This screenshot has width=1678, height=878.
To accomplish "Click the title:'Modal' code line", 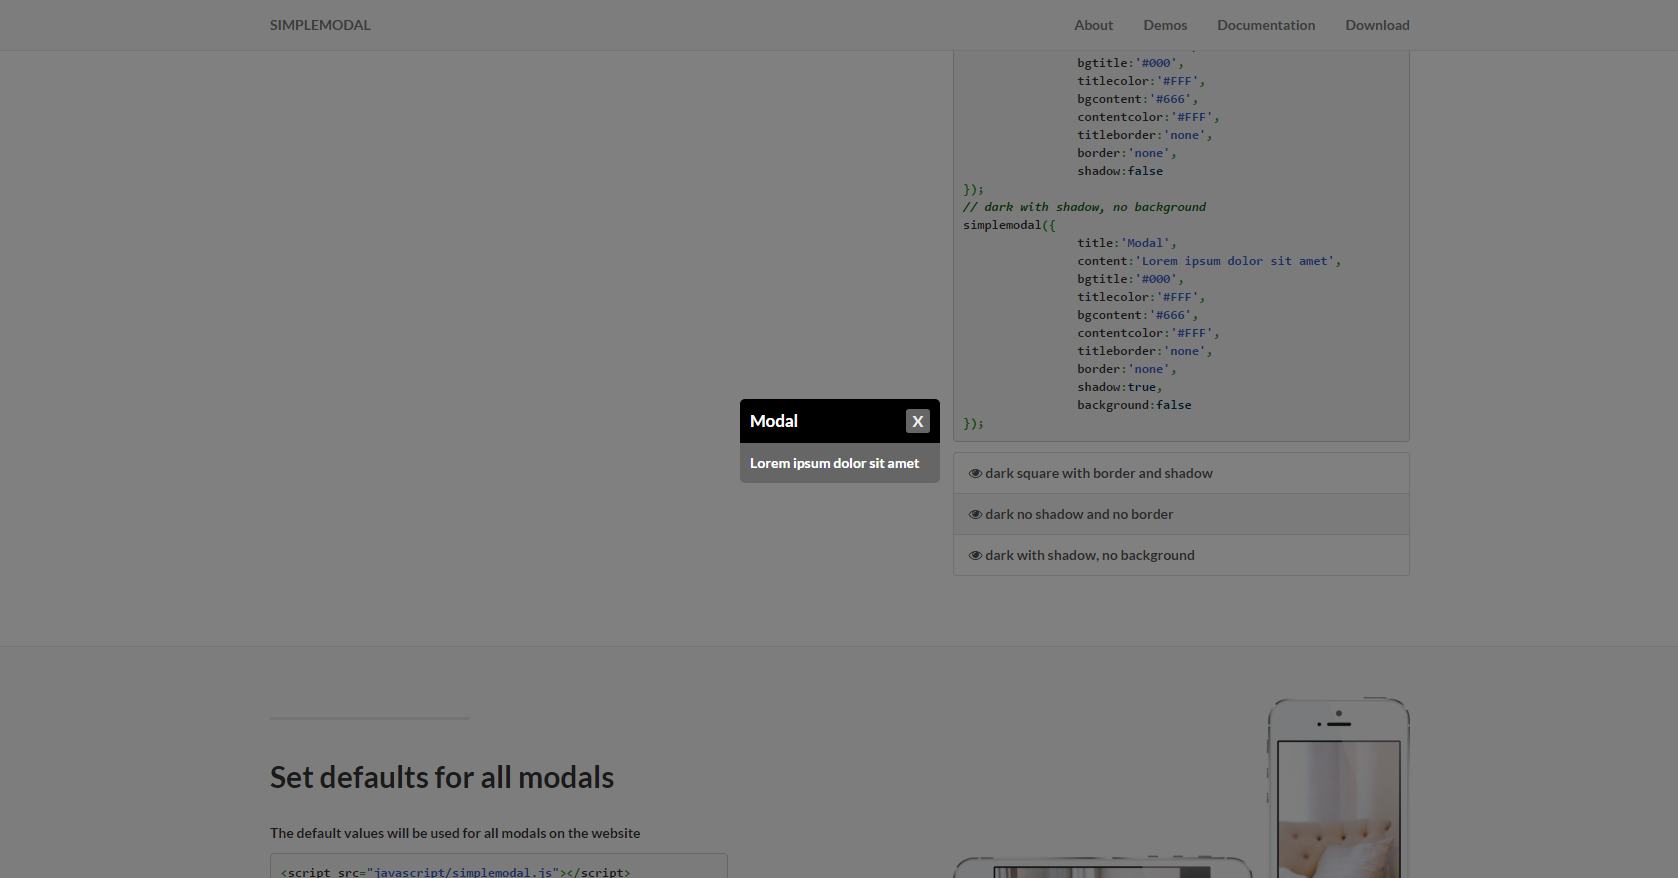I will 1127,243.
